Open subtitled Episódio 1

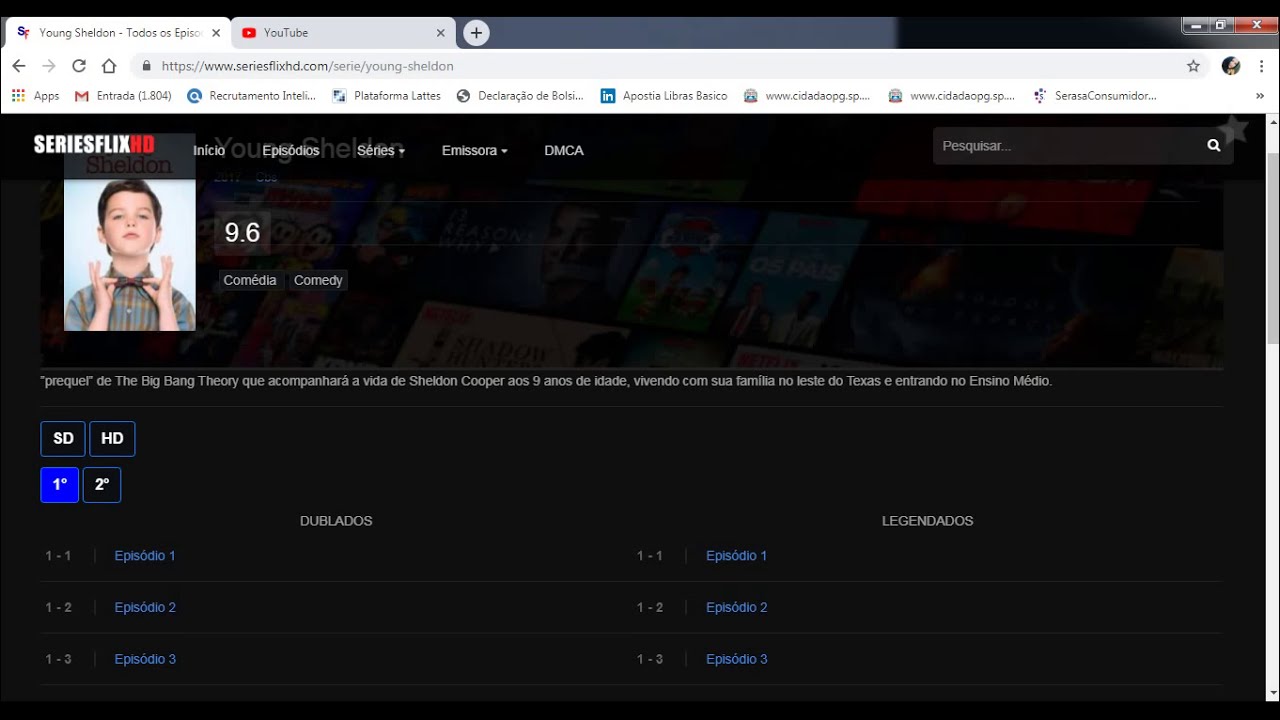737,556
